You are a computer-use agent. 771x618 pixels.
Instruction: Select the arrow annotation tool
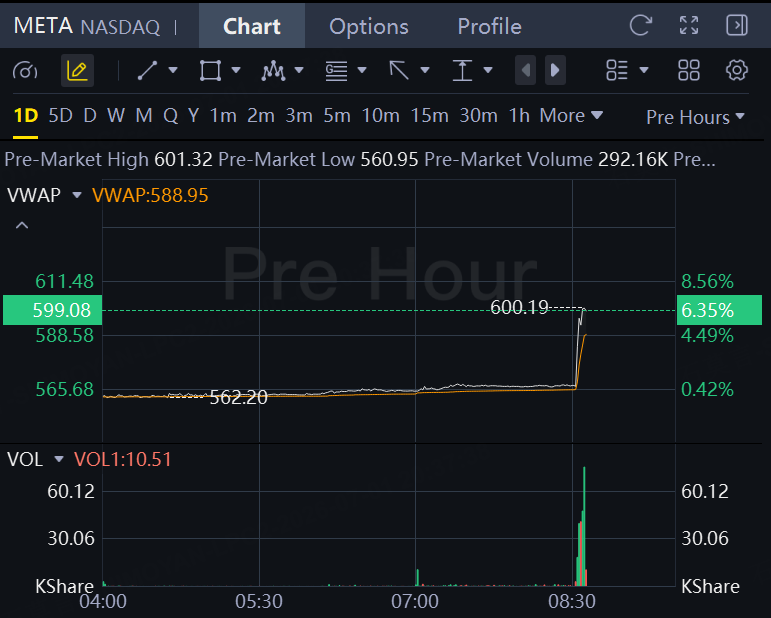[x=399, y=70]
